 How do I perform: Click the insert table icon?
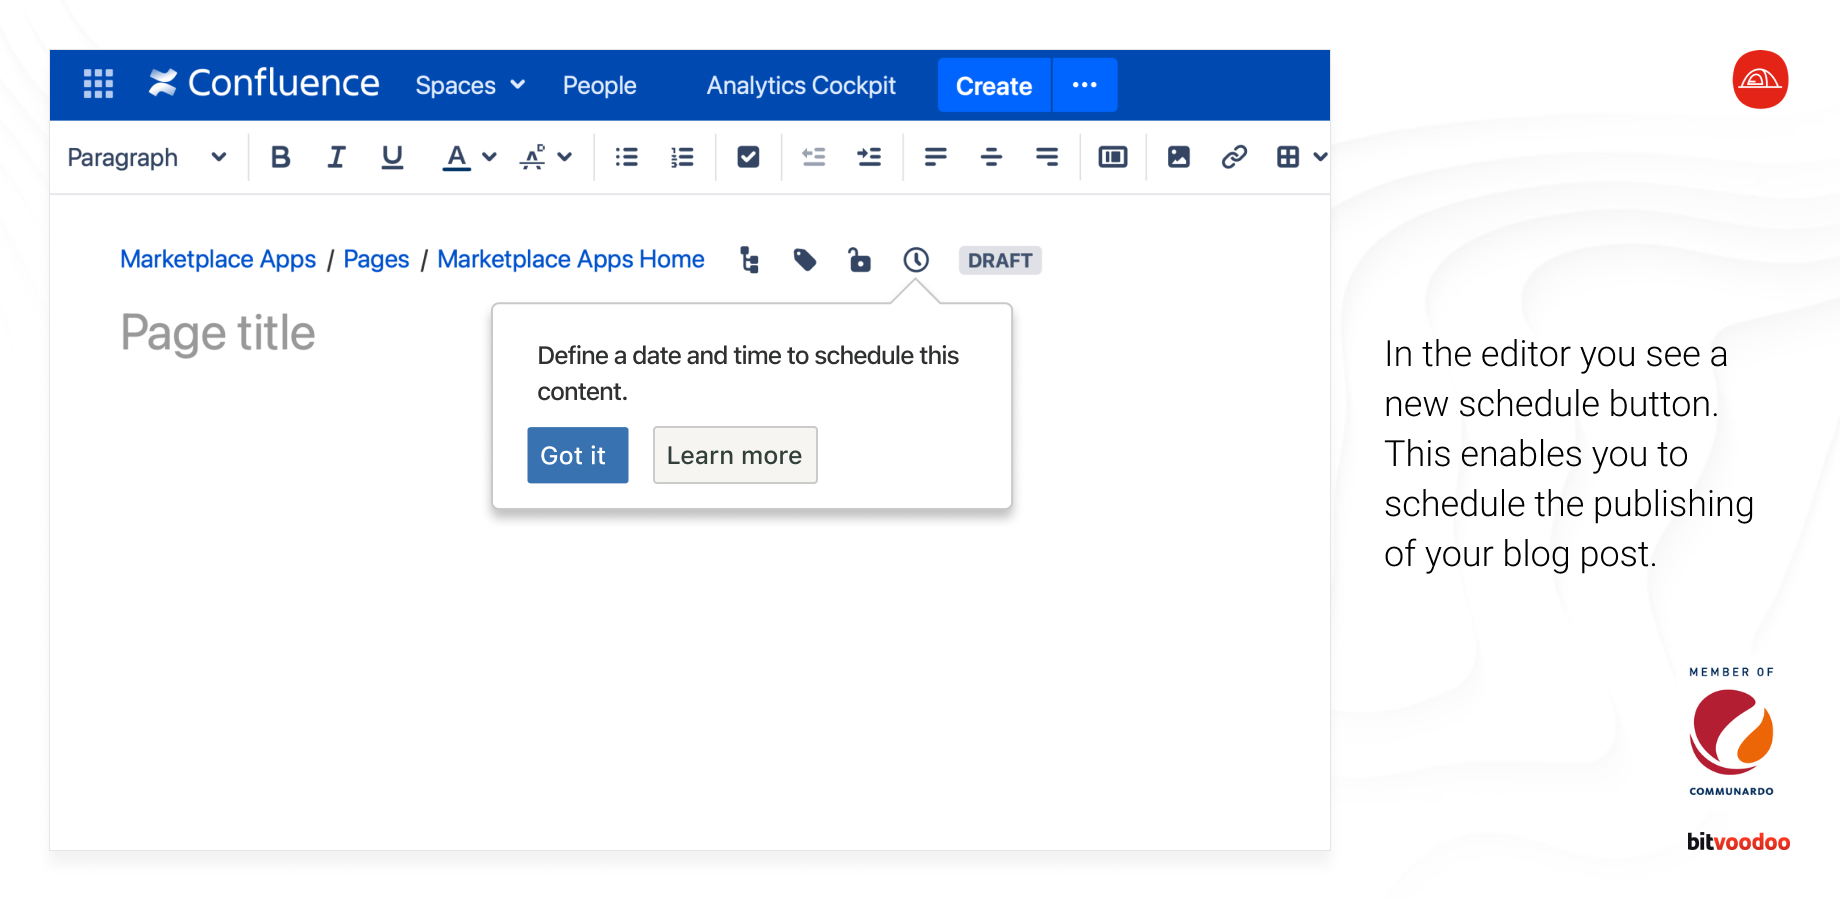(x=1288, y=157)
